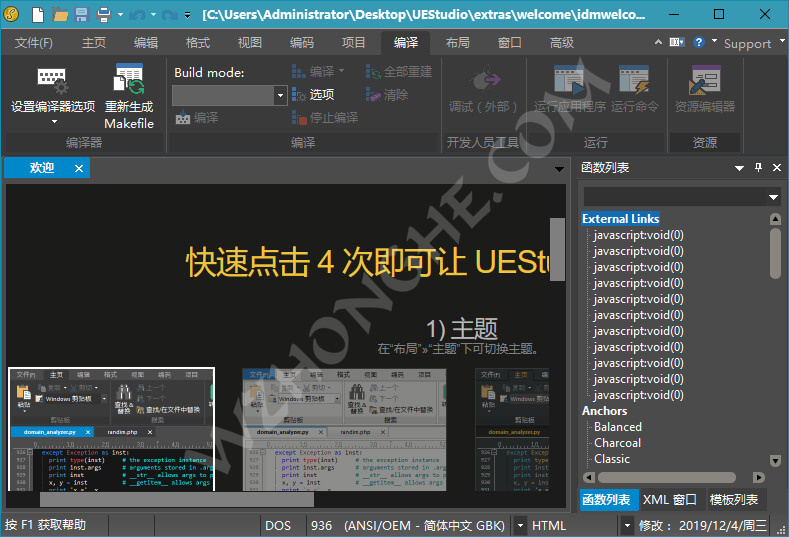Switch to the 编辑 ribbon tab

point(146,43)
